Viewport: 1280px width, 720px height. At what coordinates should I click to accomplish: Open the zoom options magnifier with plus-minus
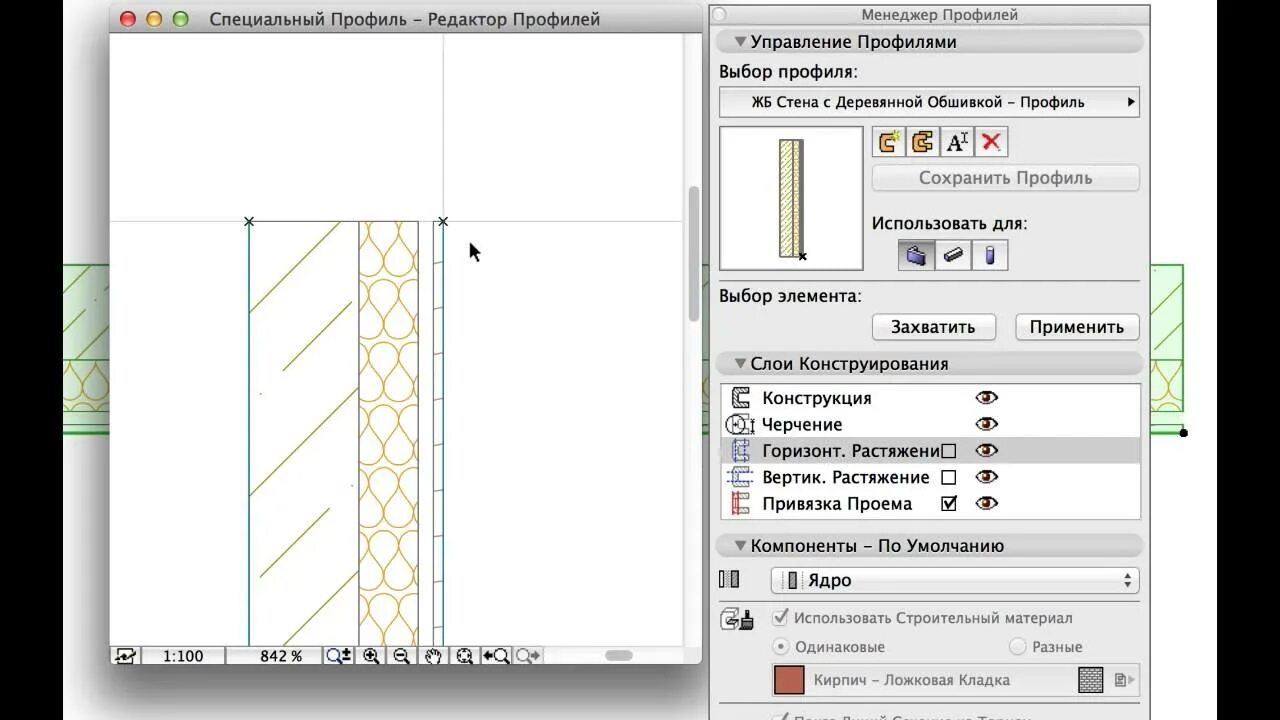(x=338, y=656)
